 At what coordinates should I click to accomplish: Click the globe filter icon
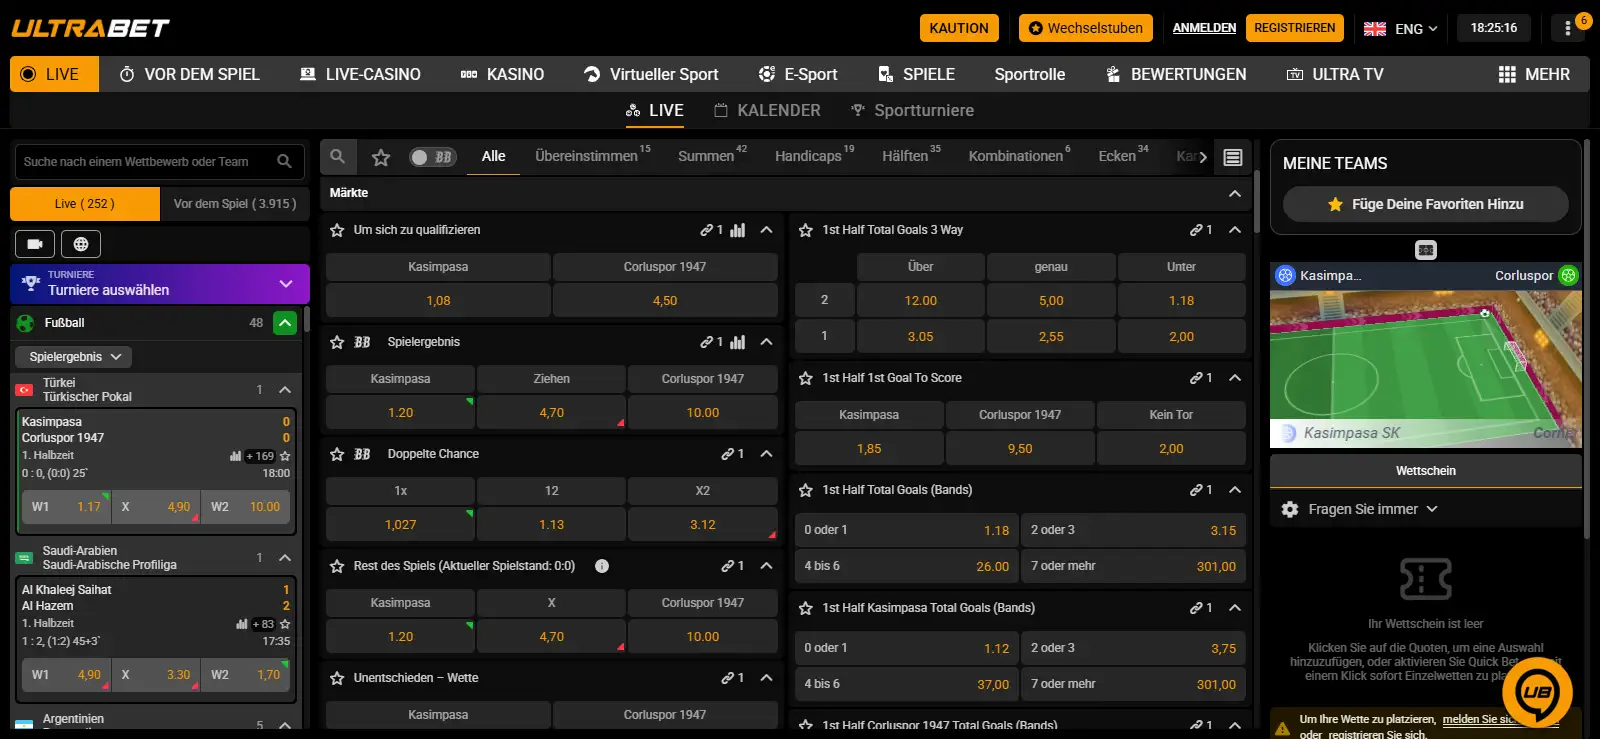(x=81, y=244)
